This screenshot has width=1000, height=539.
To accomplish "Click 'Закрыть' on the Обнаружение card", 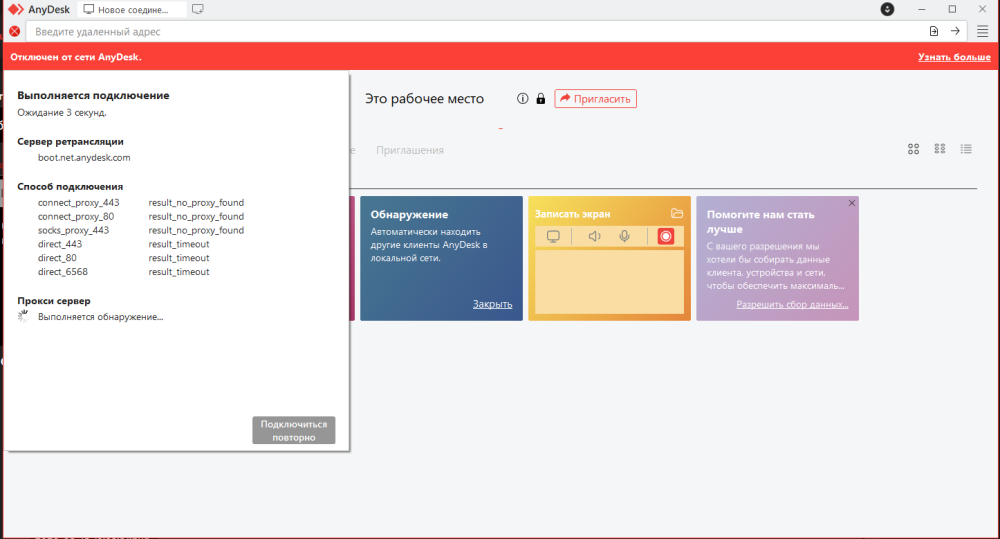I will tap(492, 304).
